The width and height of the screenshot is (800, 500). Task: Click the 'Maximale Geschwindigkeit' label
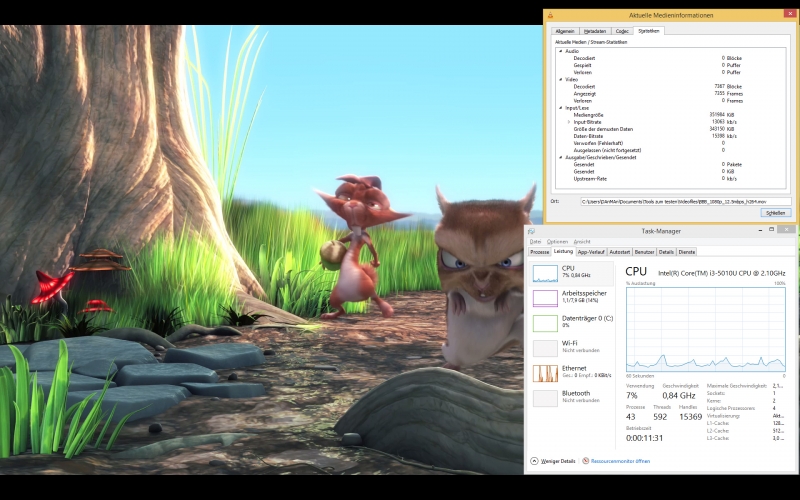[736, 386]
